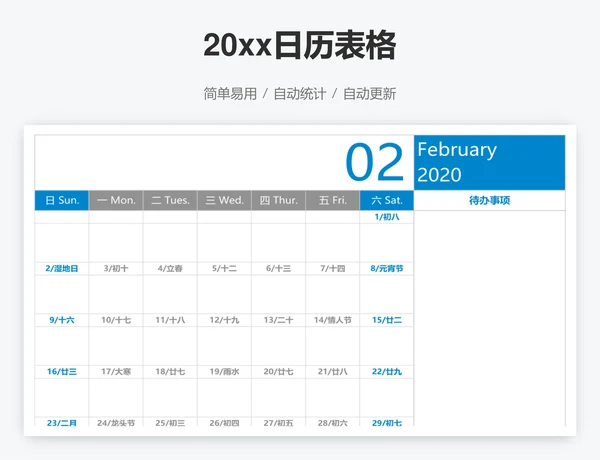
Task: Click the 二 Tues. column header
Action: point(170,200)
